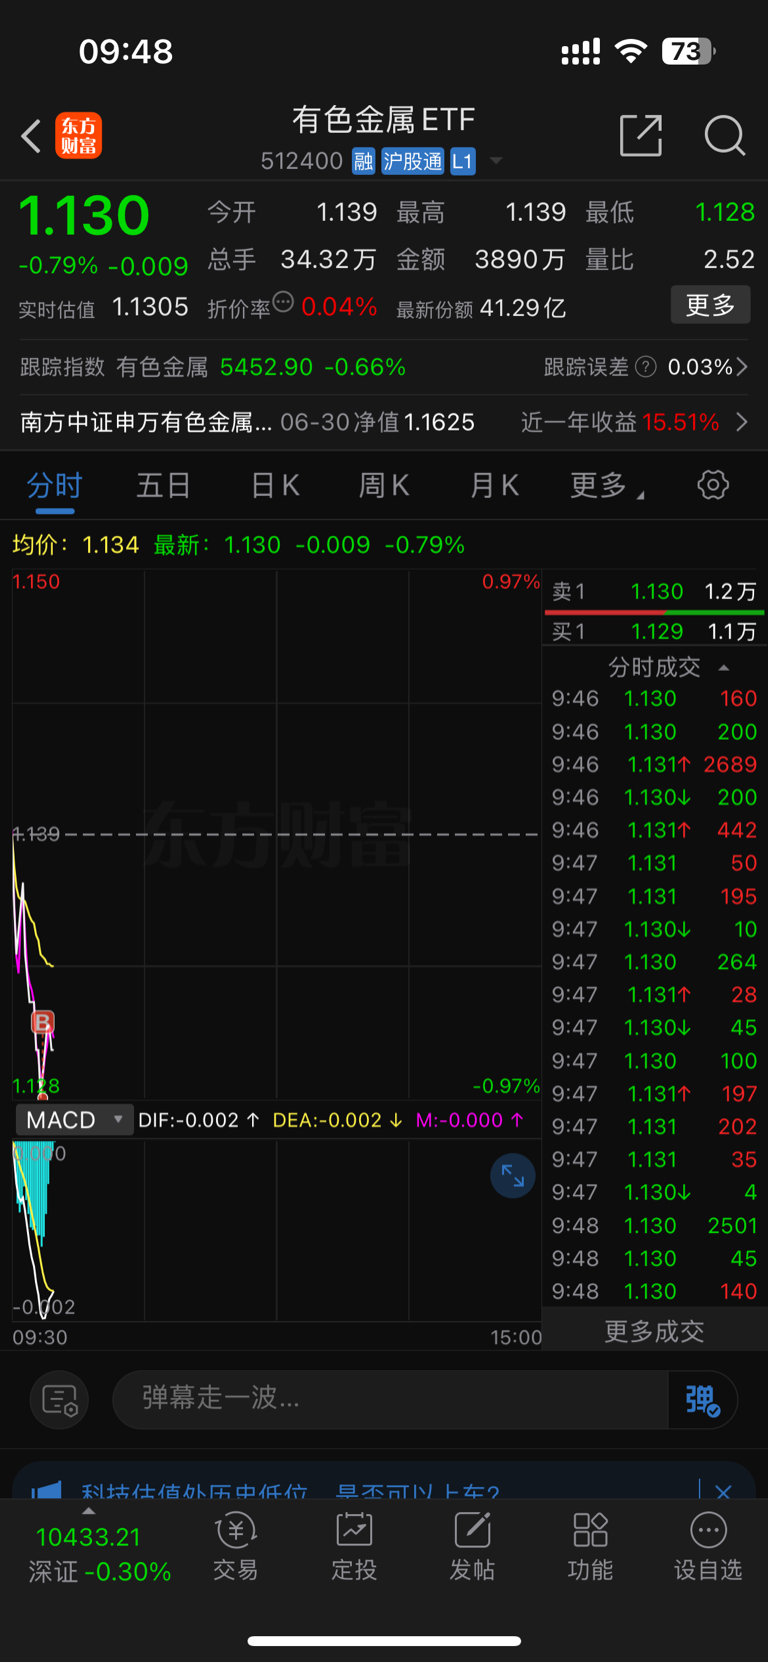The height and width of the screenshot is (1663, 768).
Task: Open fund detail chevron after 近一年收益
Action: 742,422
